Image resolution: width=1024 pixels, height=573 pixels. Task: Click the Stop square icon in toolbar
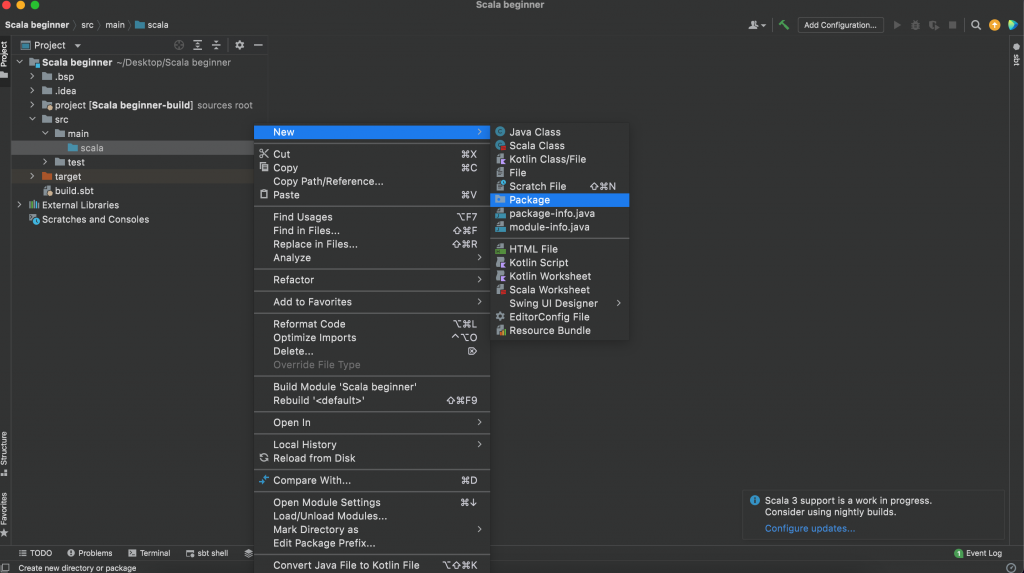pyautogui.click(x=952, y=25)
